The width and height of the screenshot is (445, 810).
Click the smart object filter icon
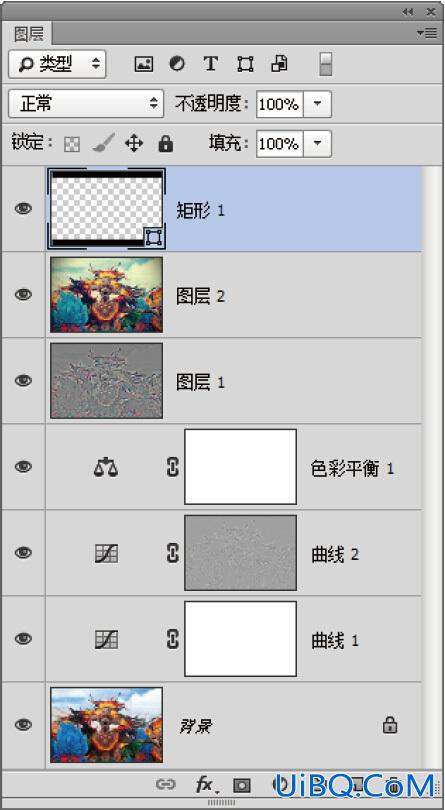coord(279,64)
